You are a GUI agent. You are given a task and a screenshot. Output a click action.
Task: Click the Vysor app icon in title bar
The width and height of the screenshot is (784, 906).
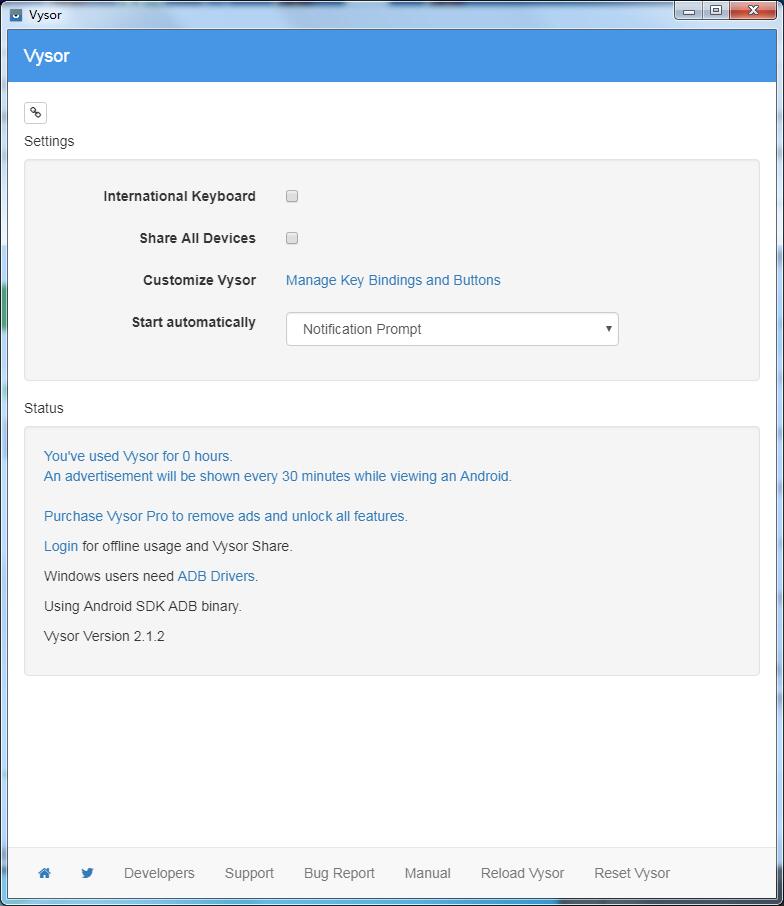tap(15, 15)
